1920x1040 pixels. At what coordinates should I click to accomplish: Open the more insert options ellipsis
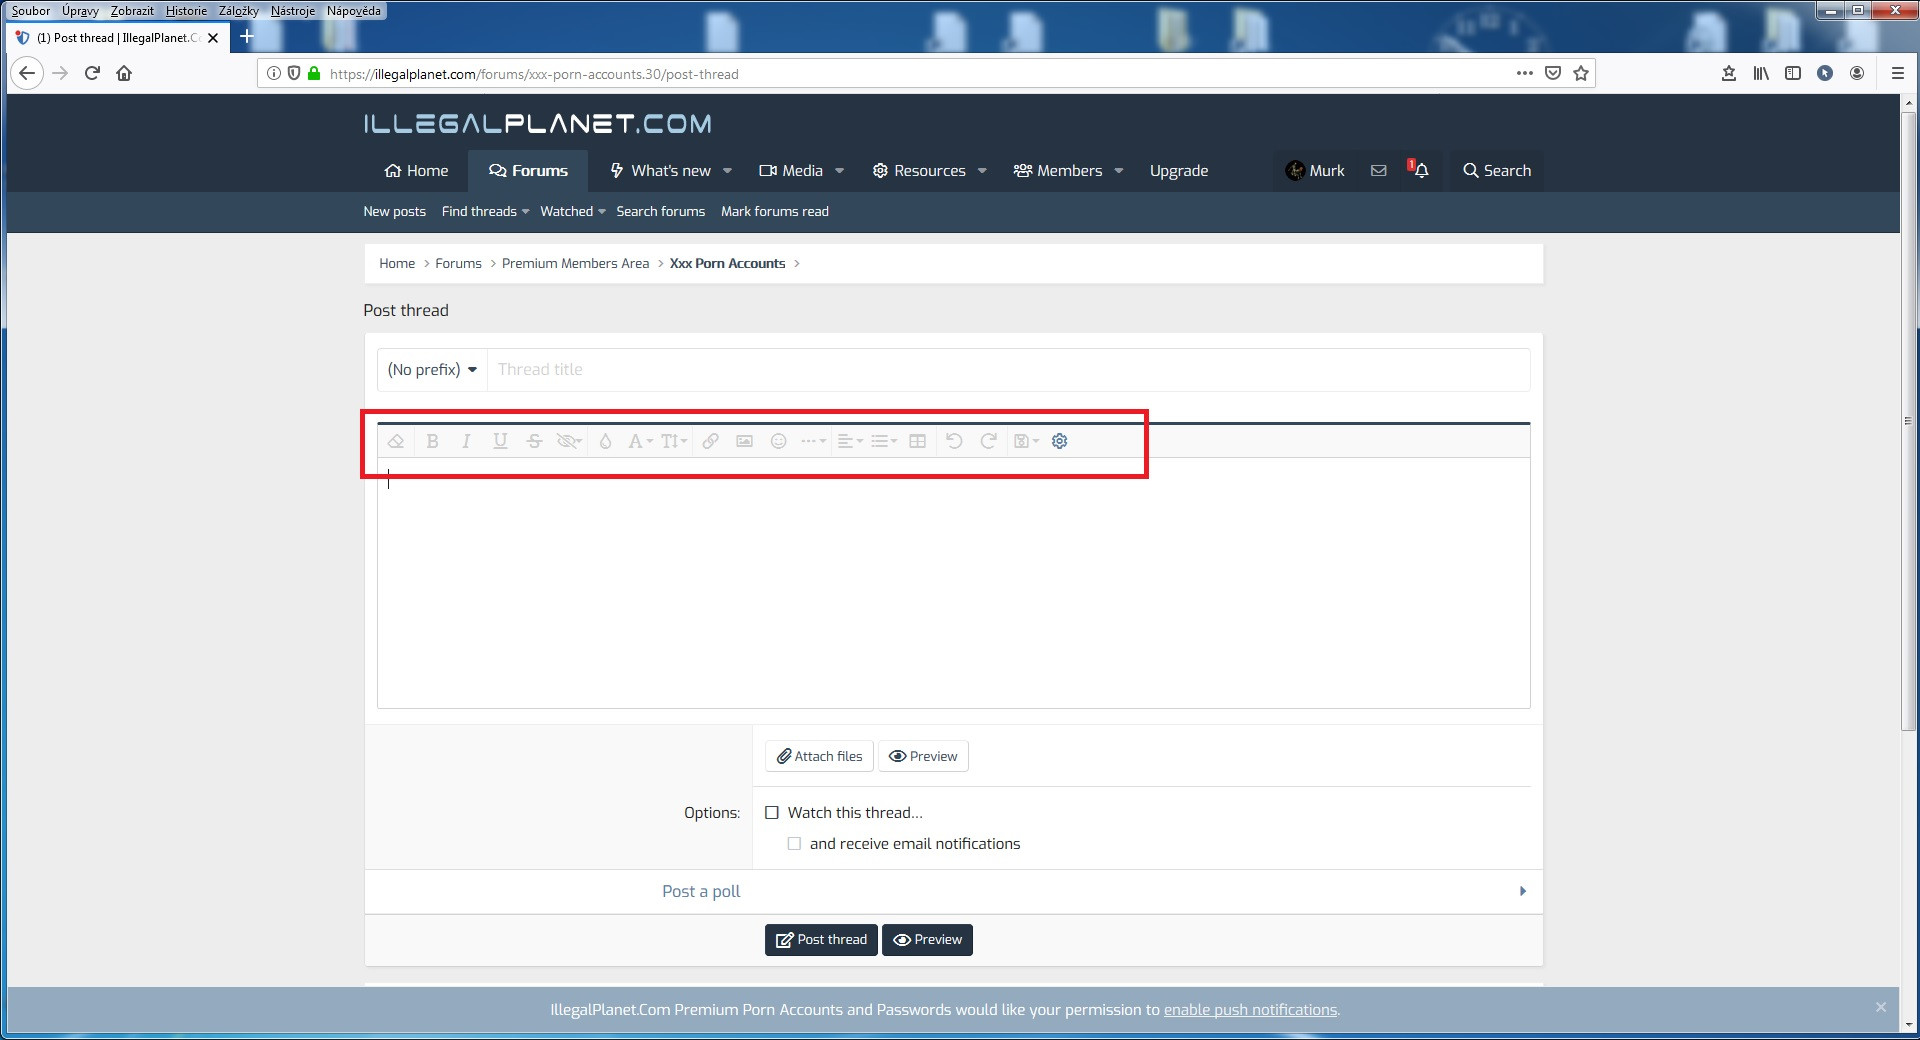point(813,441)
